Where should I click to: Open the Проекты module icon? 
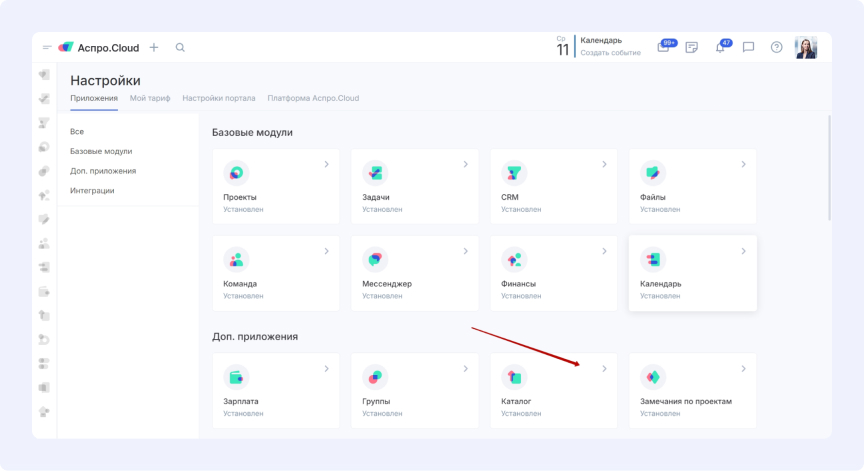pos(236,173)
